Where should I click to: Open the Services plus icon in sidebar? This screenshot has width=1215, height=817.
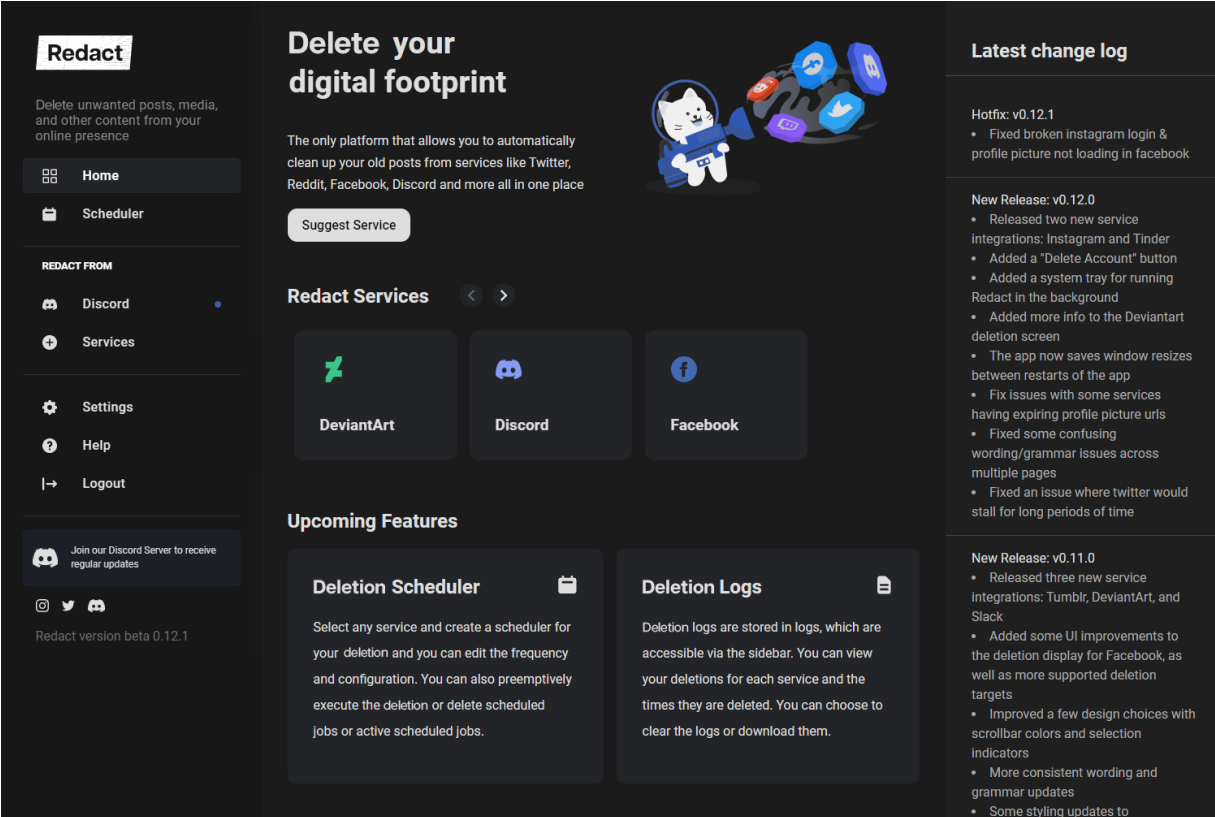(x=49, y=341)
